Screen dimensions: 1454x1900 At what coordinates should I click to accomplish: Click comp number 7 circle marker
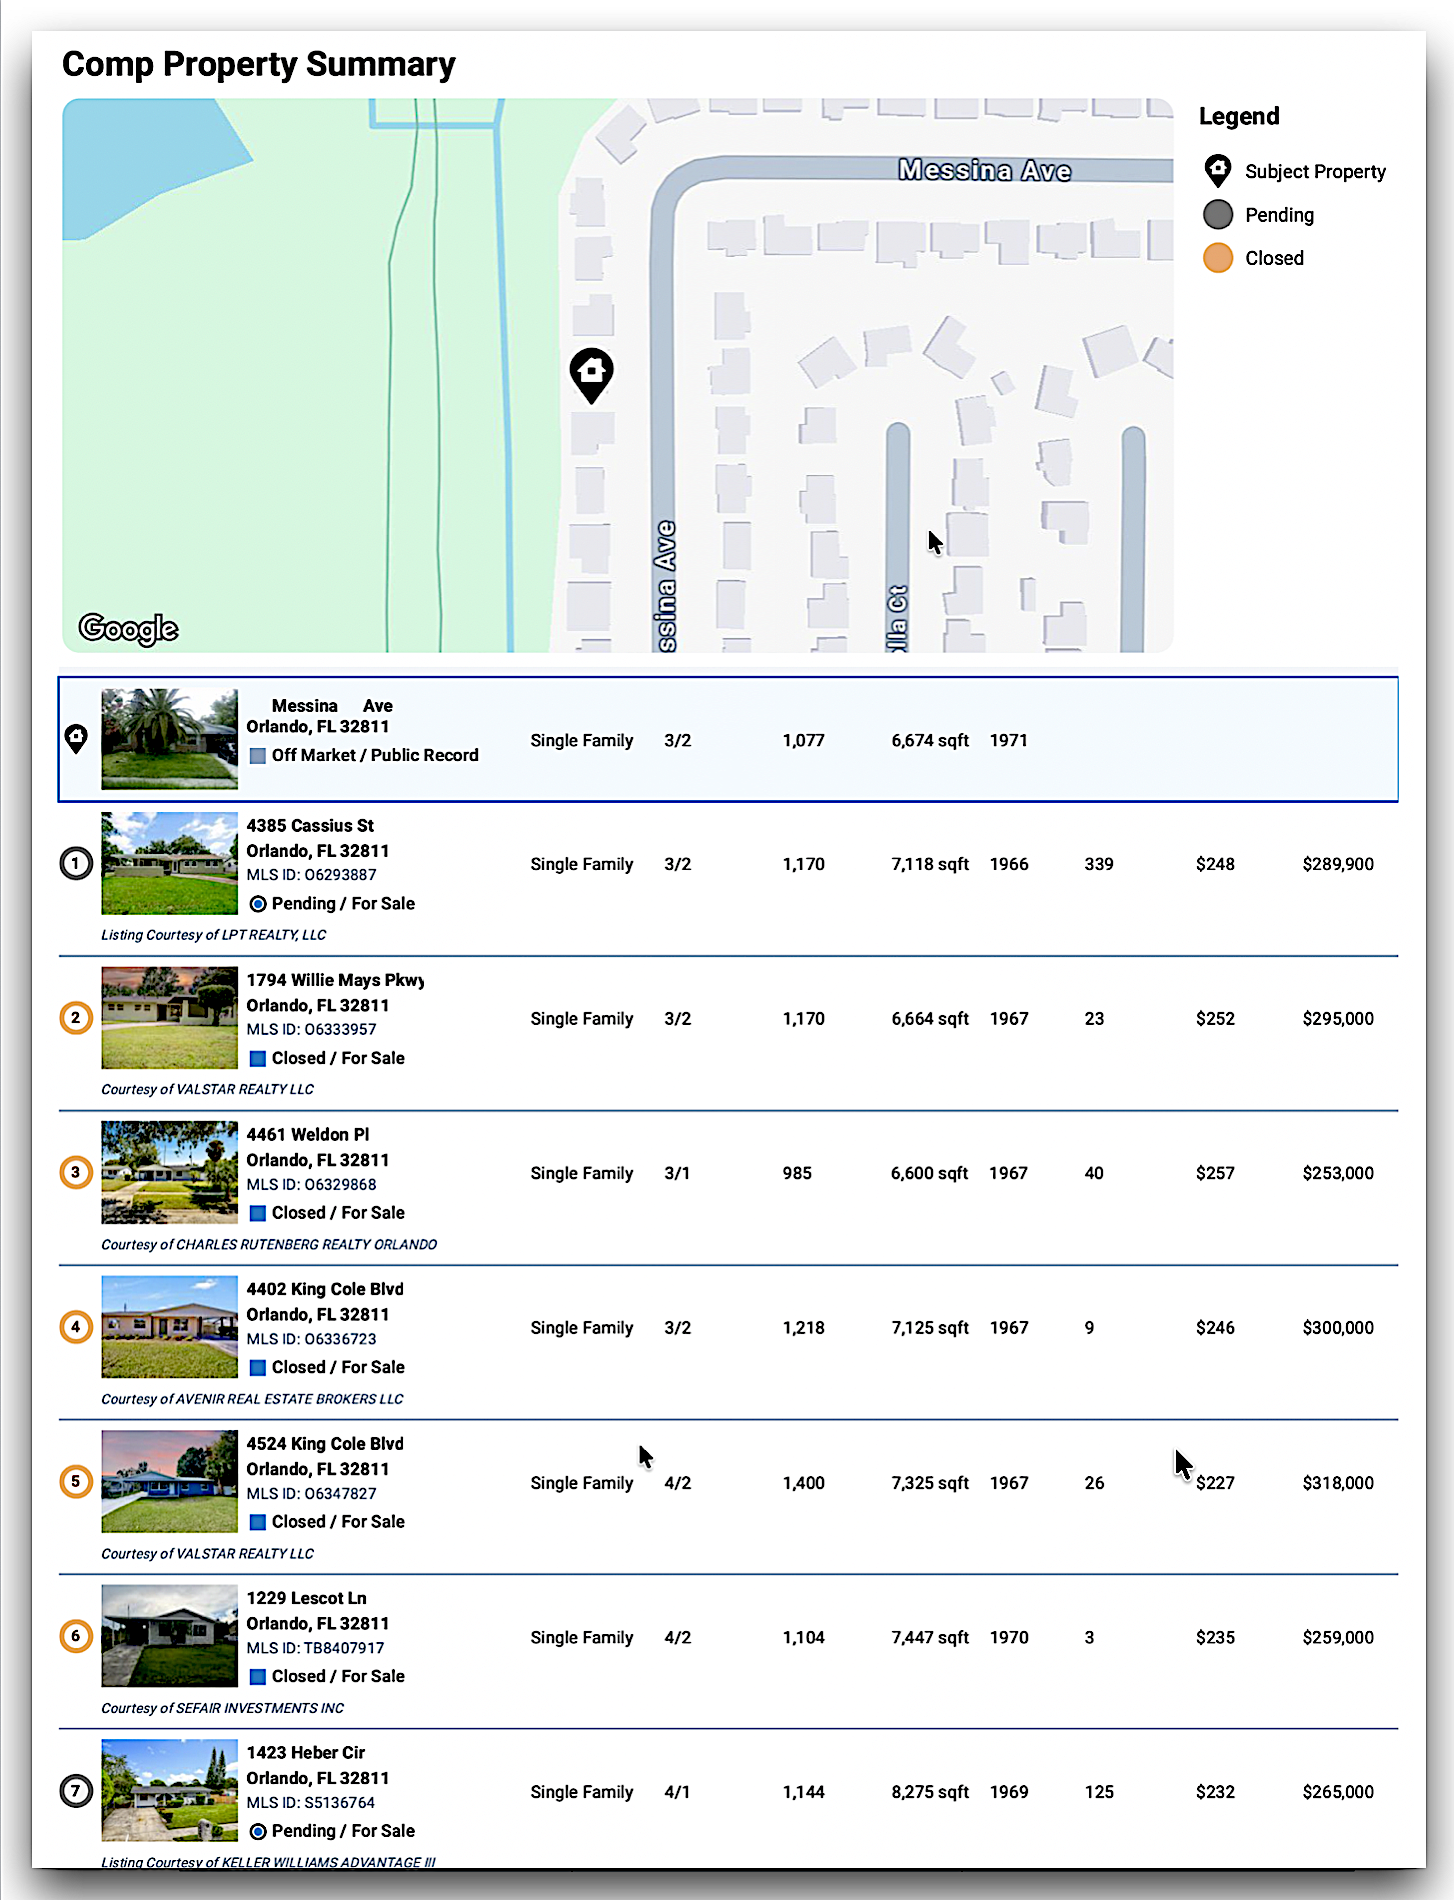point(76,1791)
